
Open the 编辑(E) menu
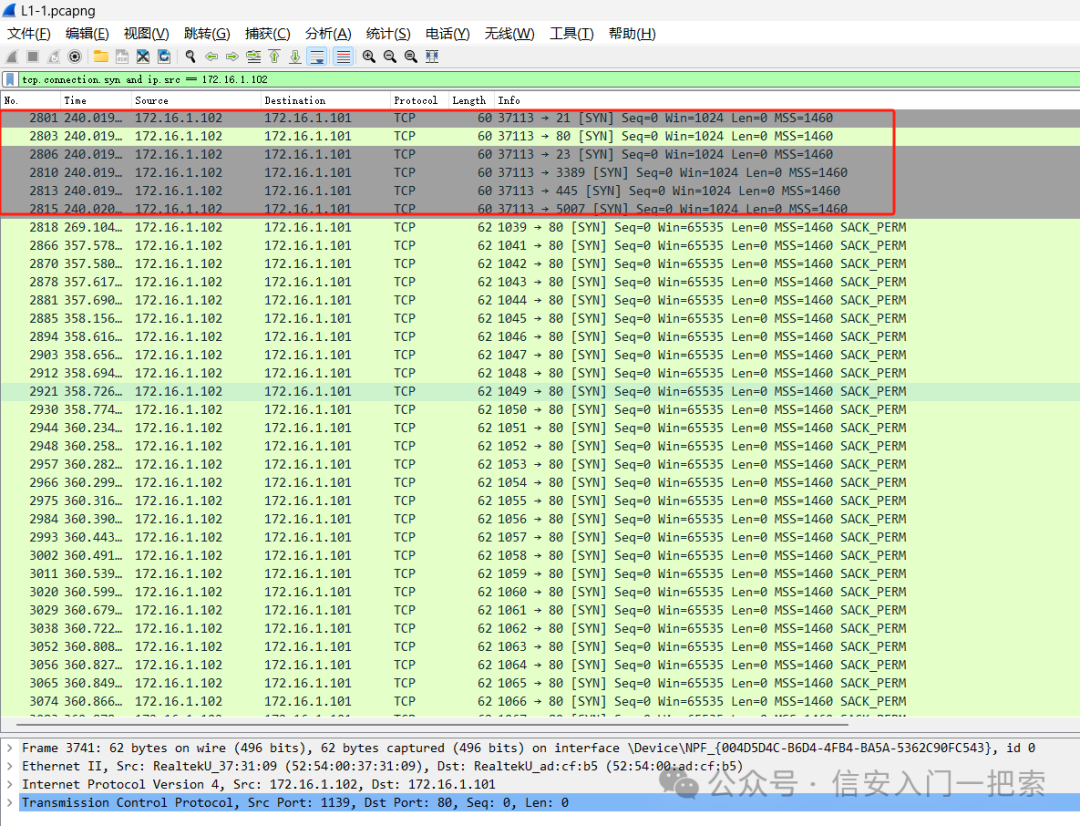[x=87, y=34]
